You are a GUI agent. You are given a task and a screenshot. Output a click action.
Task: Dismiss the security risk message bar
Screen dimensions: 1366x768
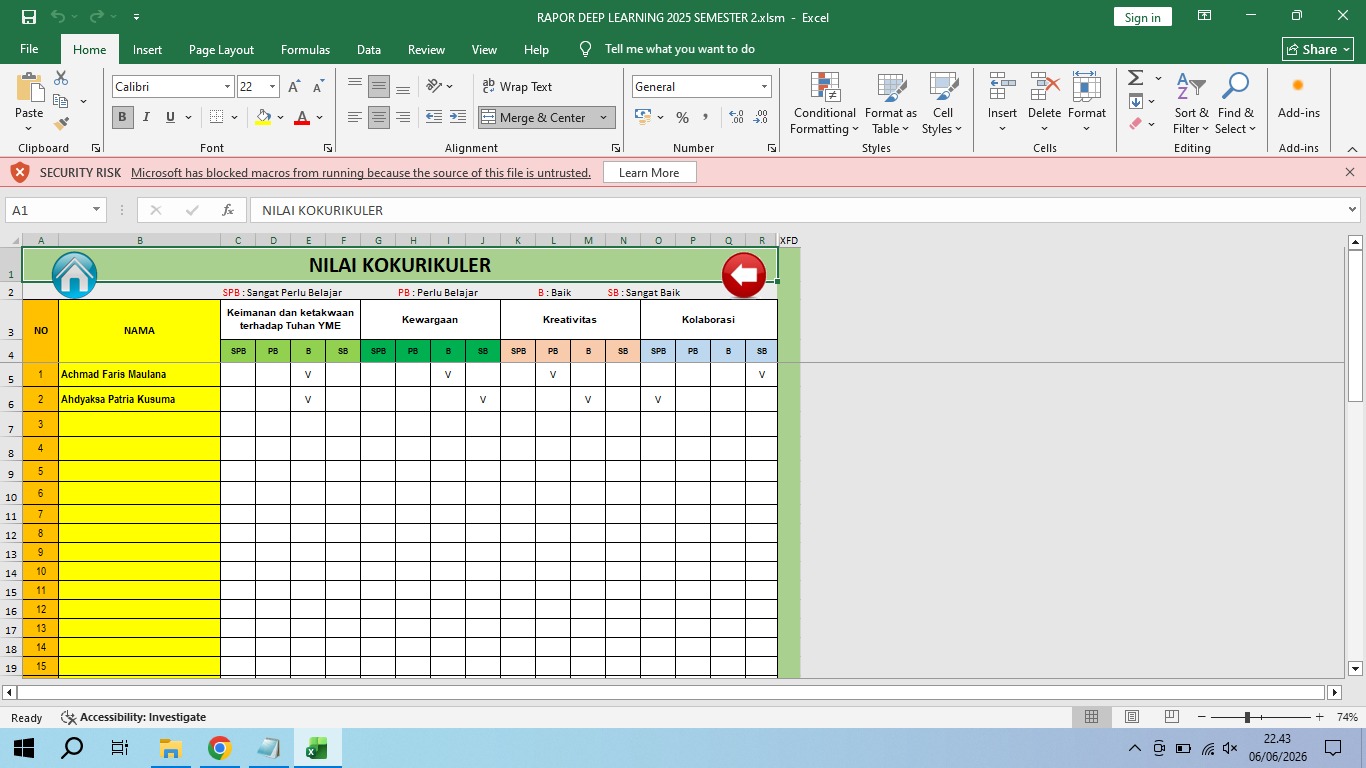coord(1350,172)
